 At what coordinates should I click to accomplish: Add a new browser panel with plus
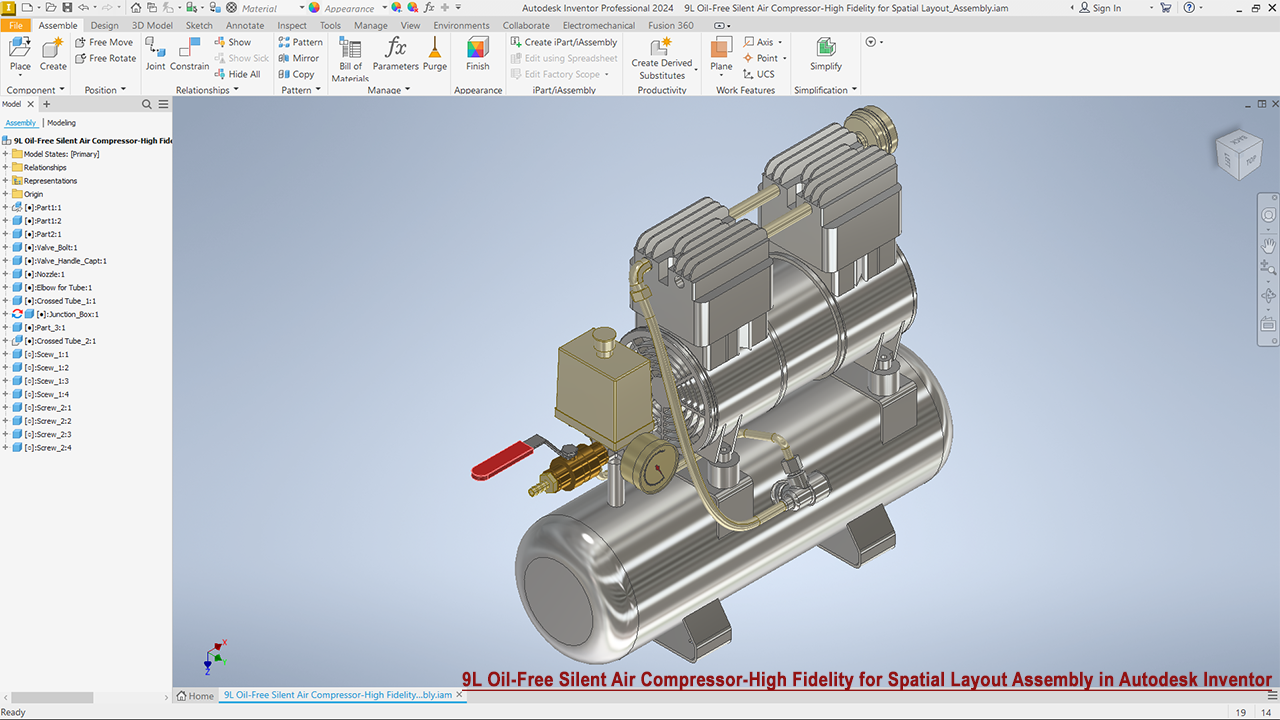coord(46,104)
